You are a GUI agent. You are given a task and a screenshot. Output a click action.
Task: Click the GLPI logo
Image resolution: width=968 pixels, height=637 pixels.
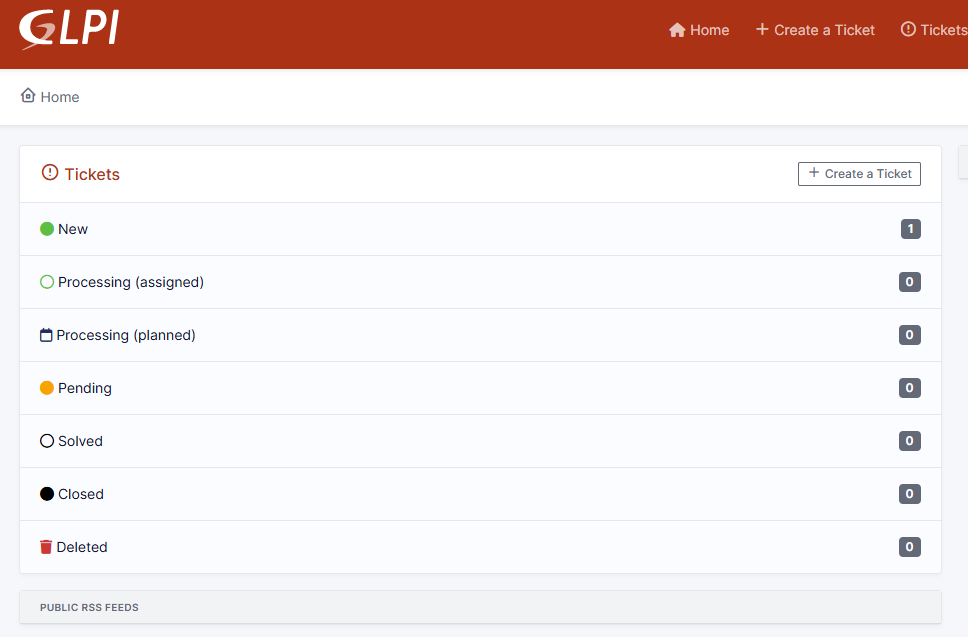68,30
